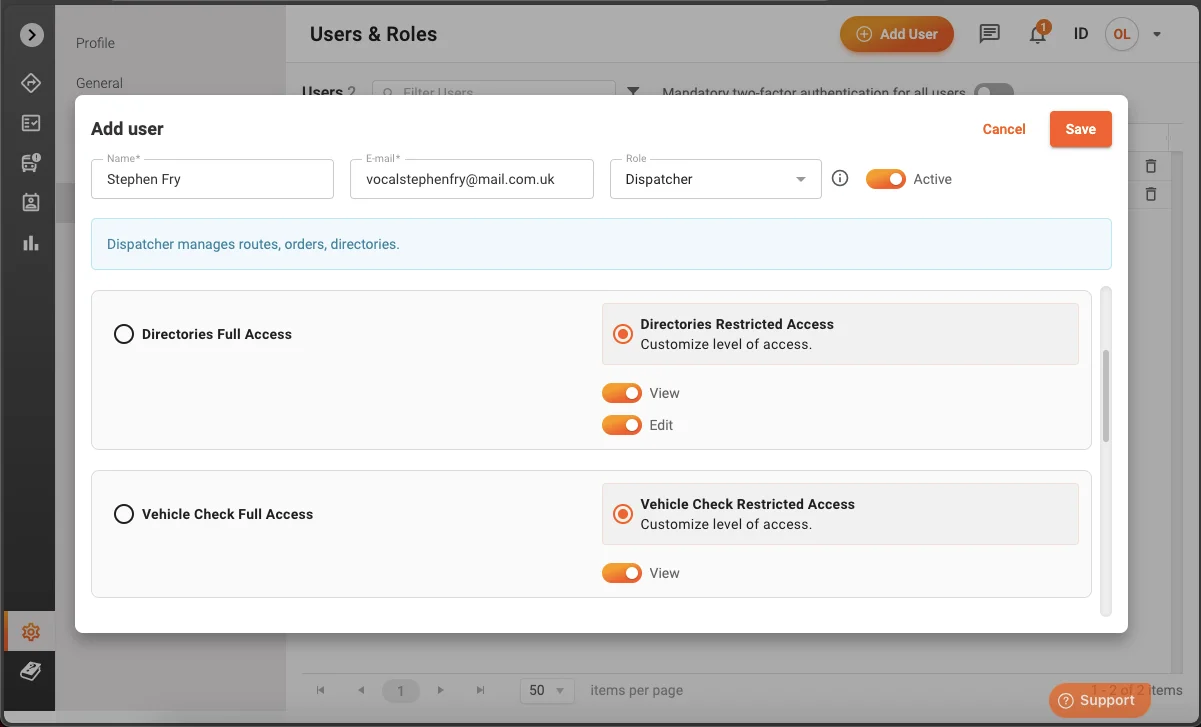Go to last page of pagination
The image size is (1201, 727).
480,690
